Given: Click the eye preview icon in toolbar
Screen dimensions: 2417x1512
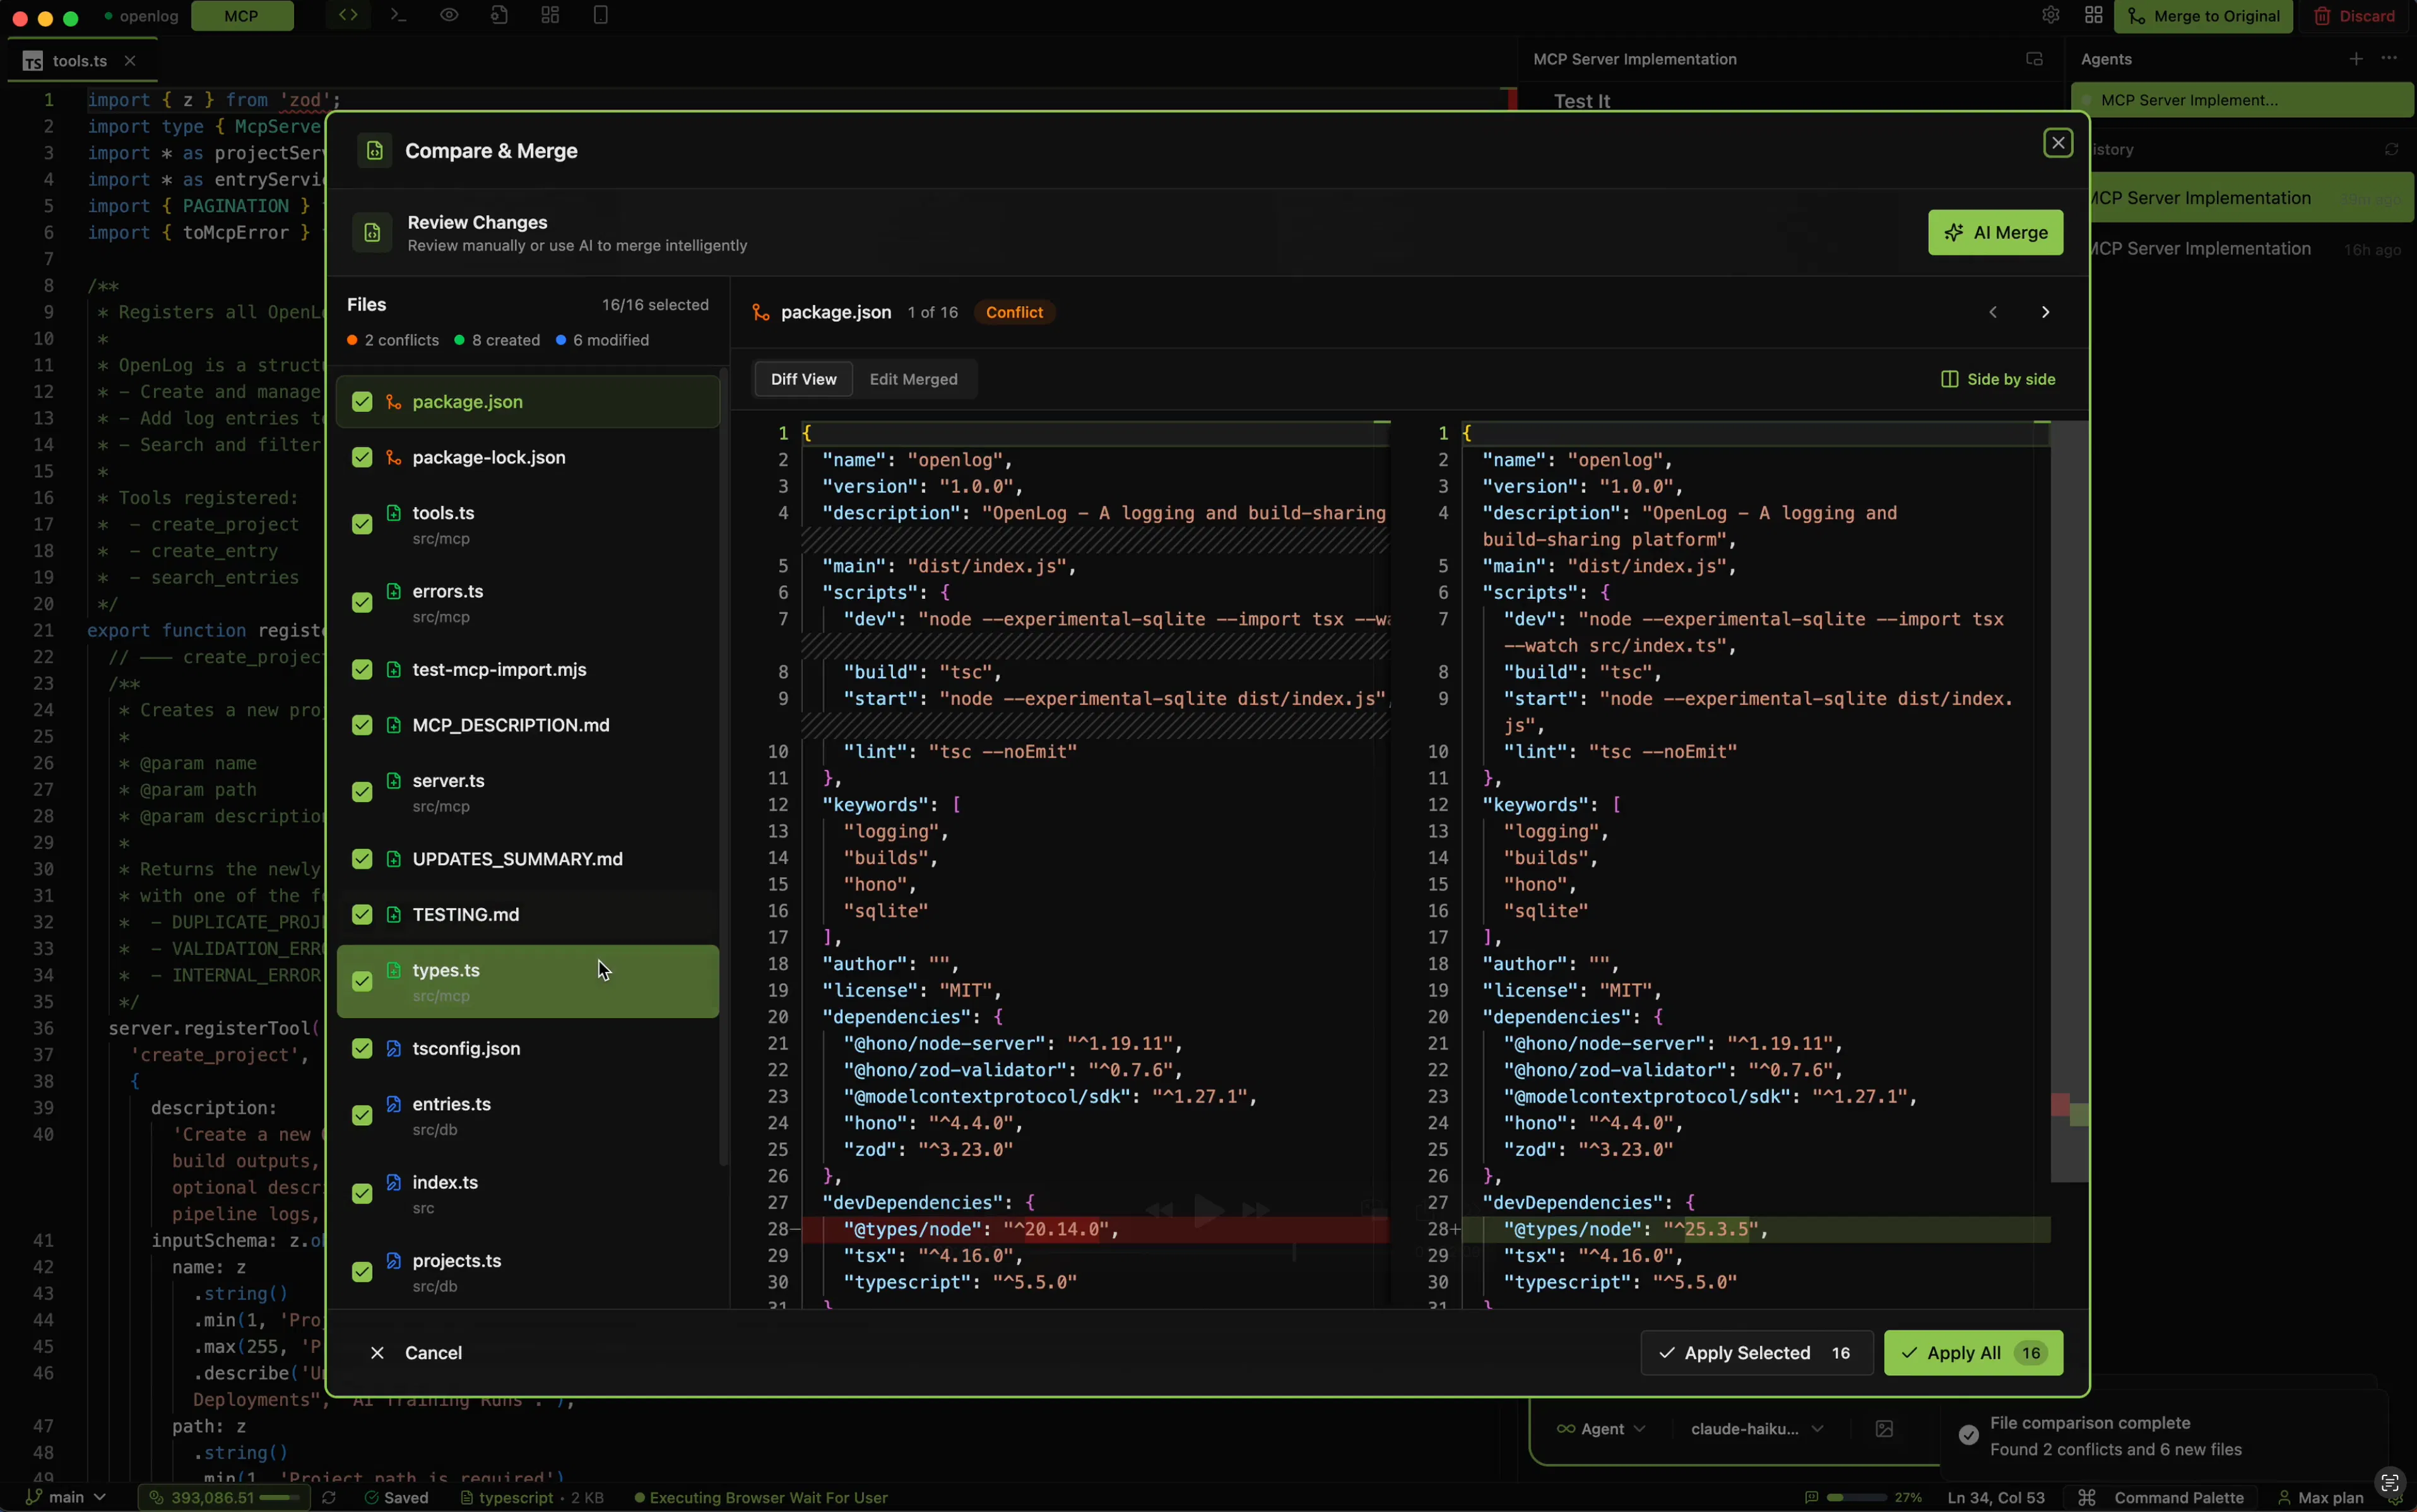Looking at the screenshot, I should pos(449,15).
